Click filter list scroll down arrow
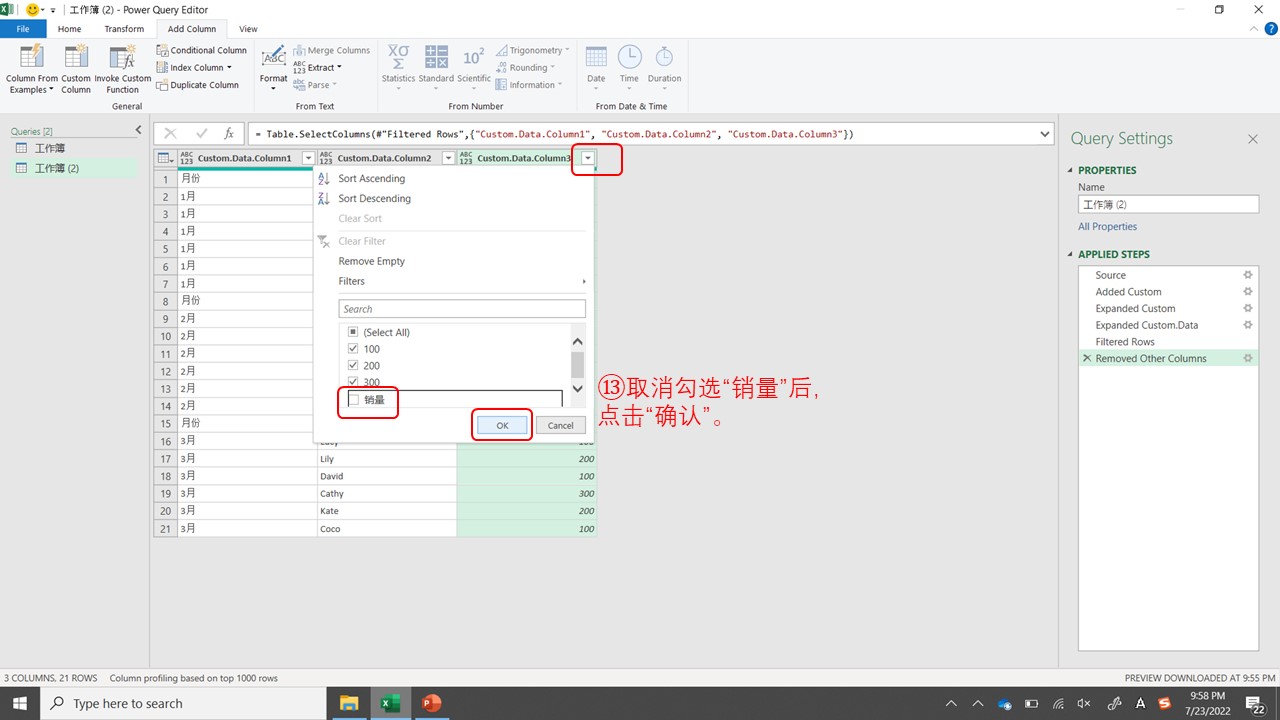 coord(577,389)
